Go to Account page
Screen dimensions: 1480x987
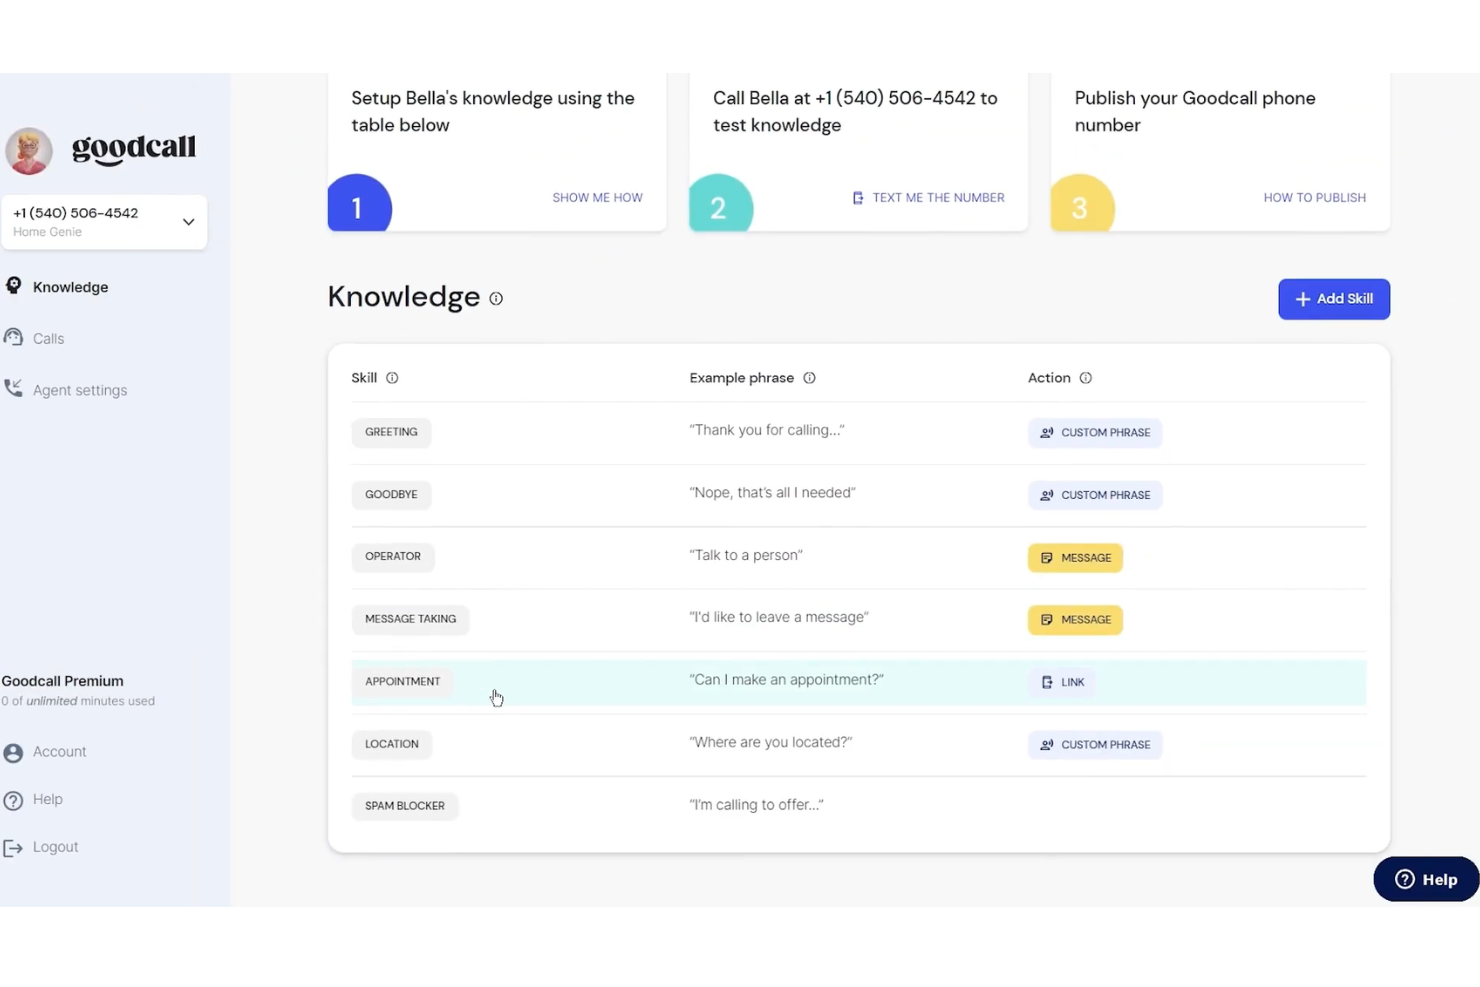pyautogui.click(x=59, y=752)
